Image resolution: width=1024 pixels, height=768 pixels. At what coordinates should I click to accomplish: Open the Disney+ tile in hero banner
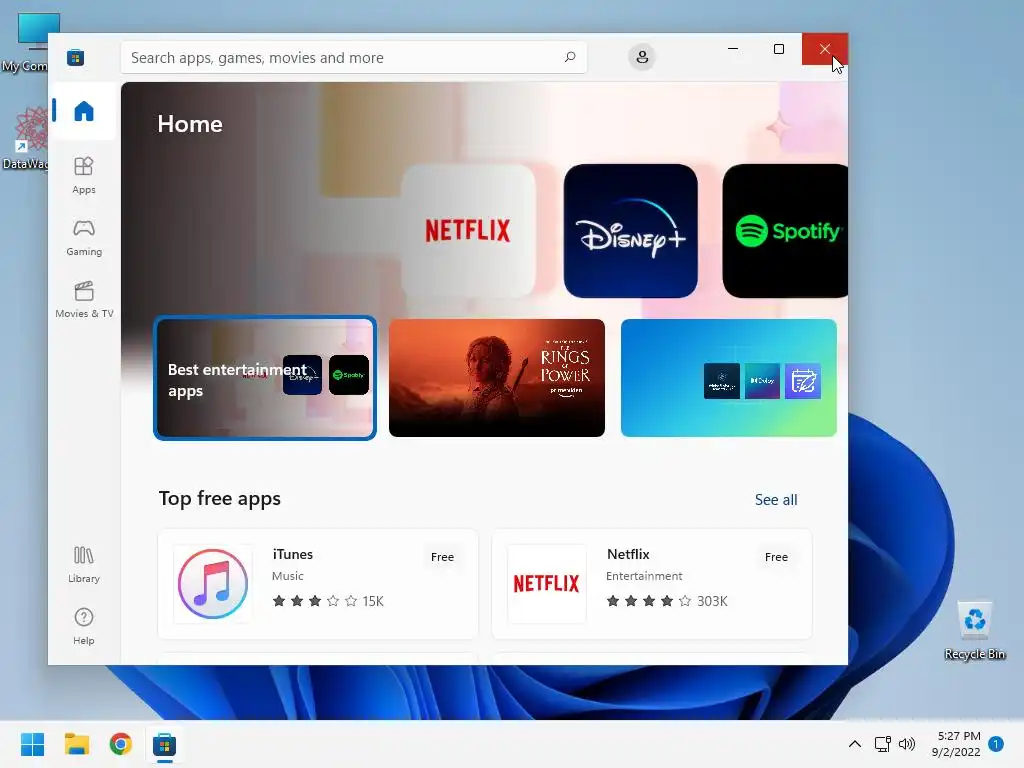631,231
